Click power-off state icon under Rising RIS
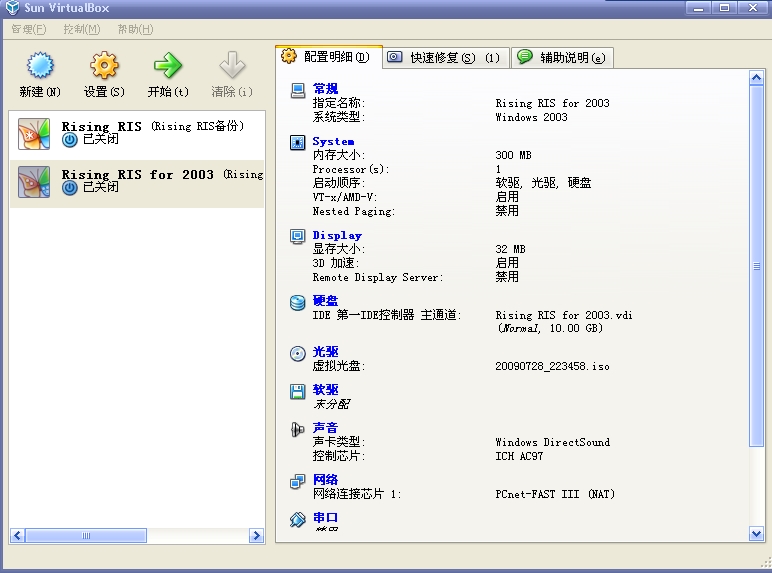 70,140
